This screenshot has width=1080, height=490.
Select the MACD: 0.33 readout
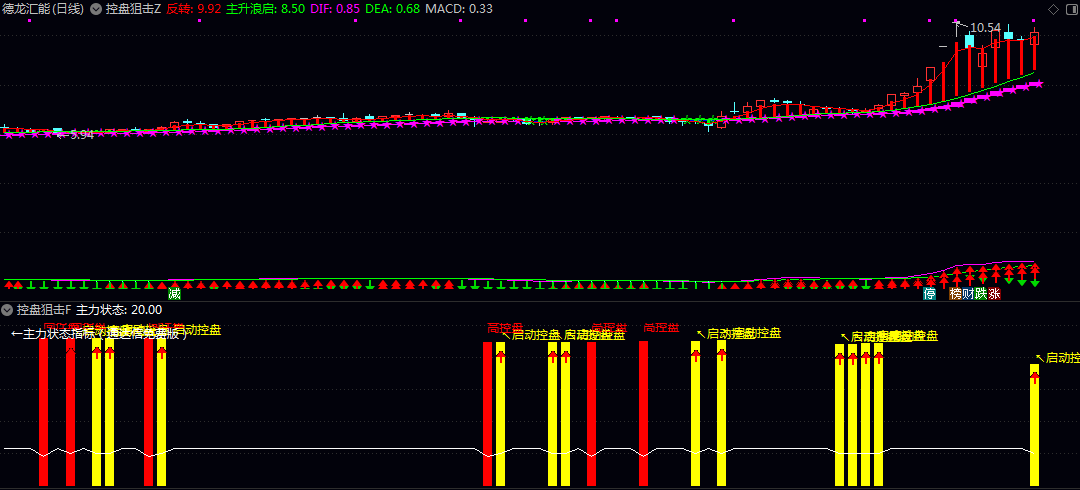(459, 9)
